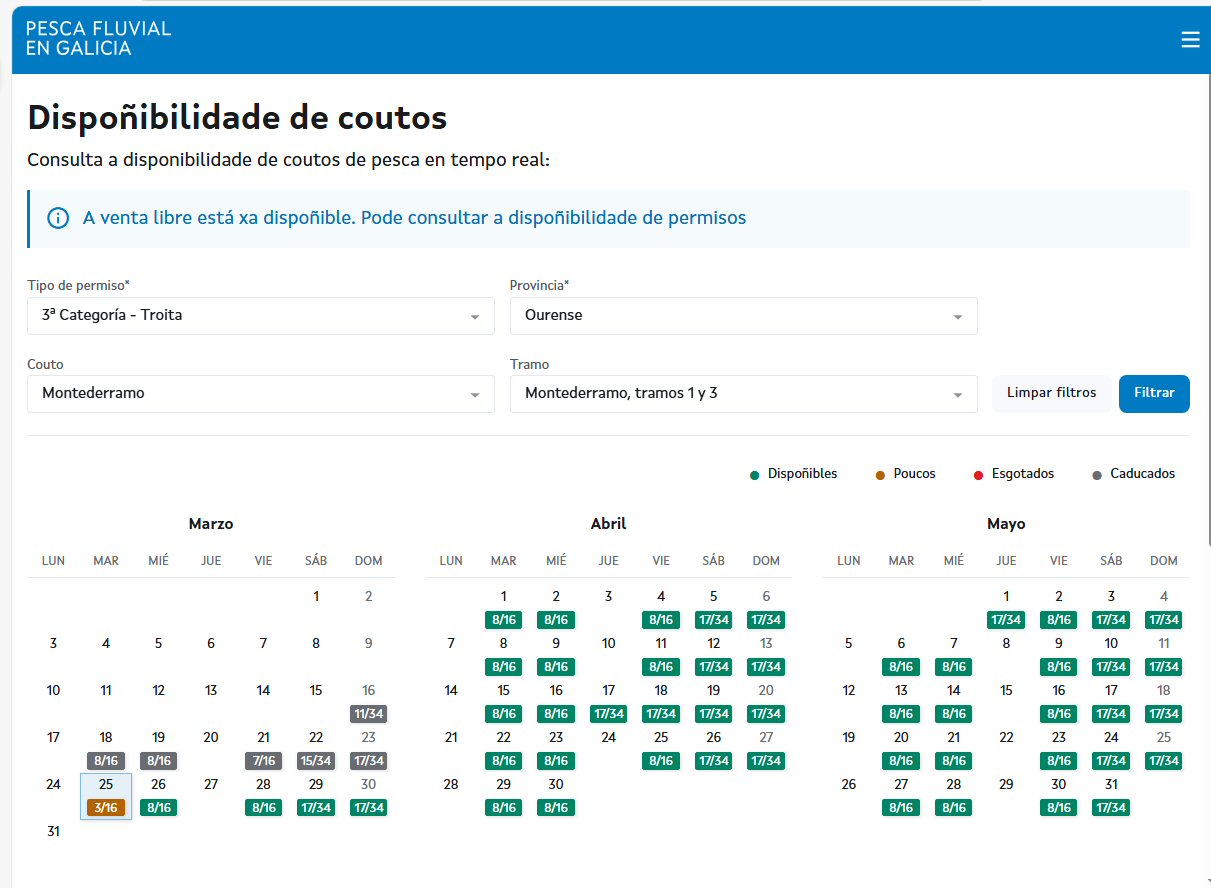Select the 8/16 availability badge on March 26
The image size is (1211, 888).
pyautogui.click(x=158, y=808)
